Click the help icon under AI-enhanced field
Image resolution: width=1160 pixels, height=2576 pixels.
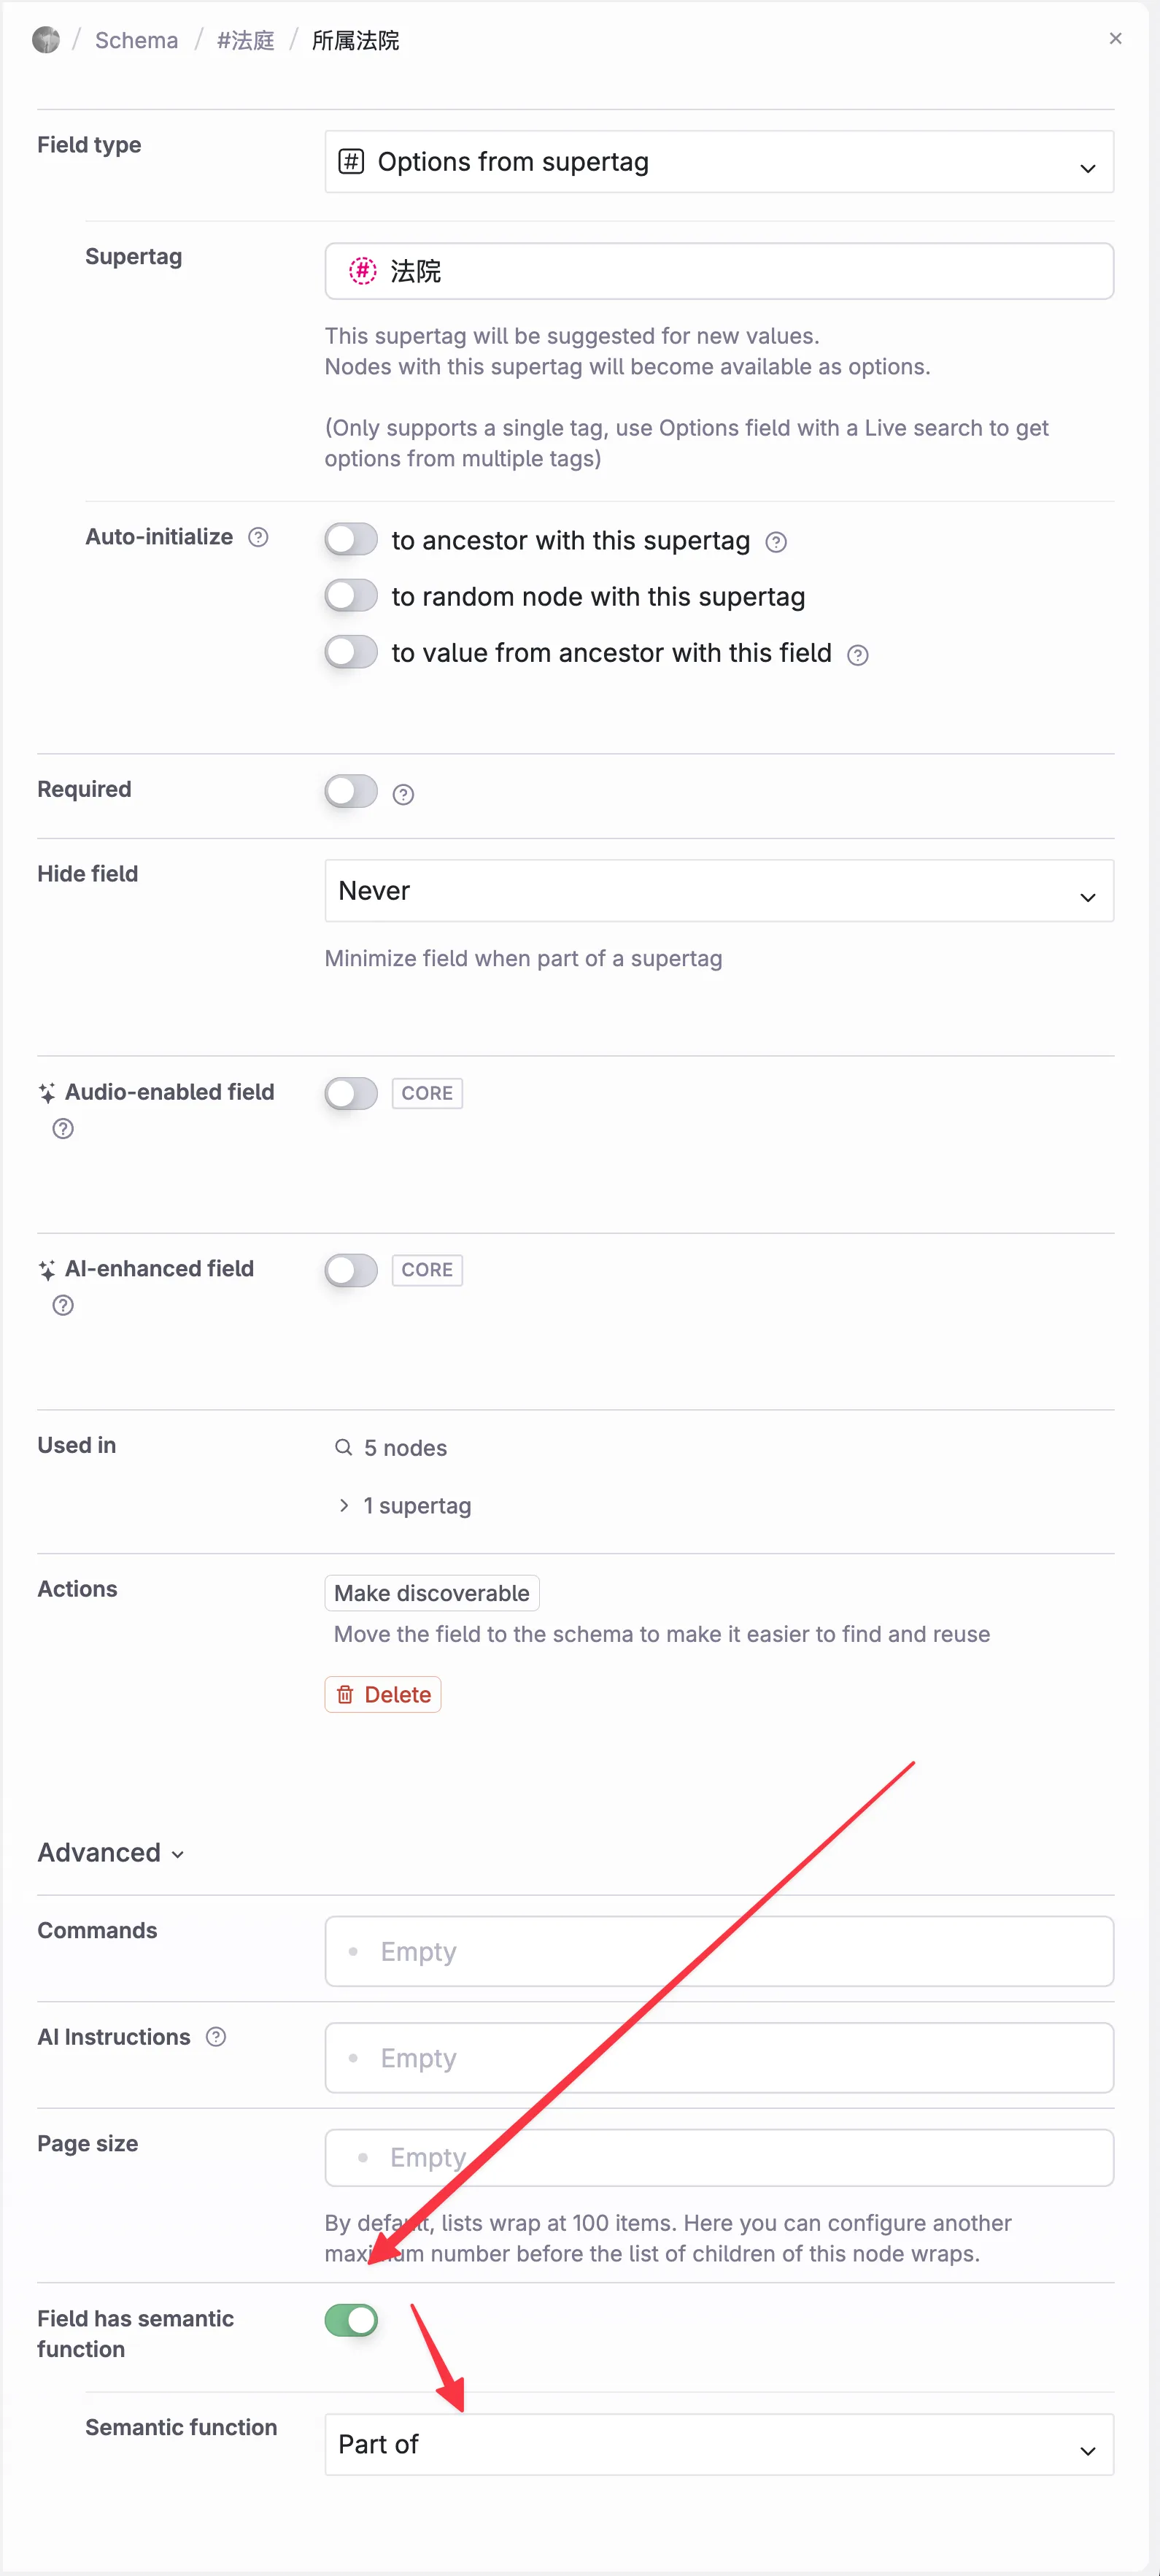[62, 1305]
